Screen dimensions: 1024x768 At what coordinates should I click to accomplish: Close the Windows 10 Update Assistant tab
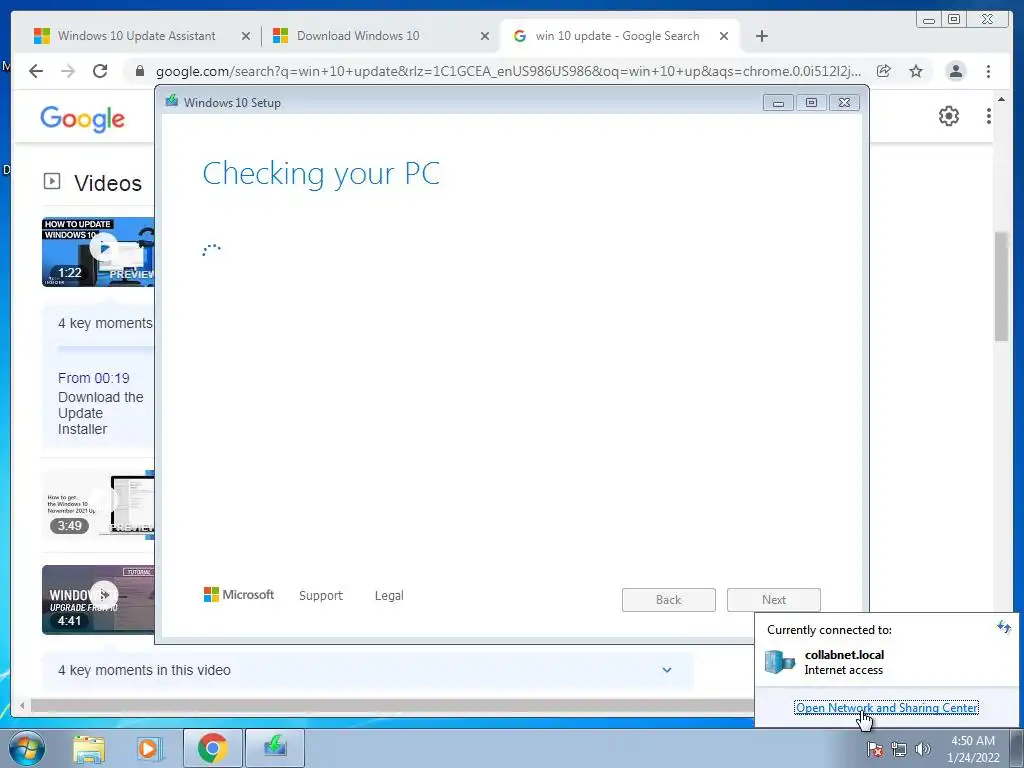coord(246,37)
